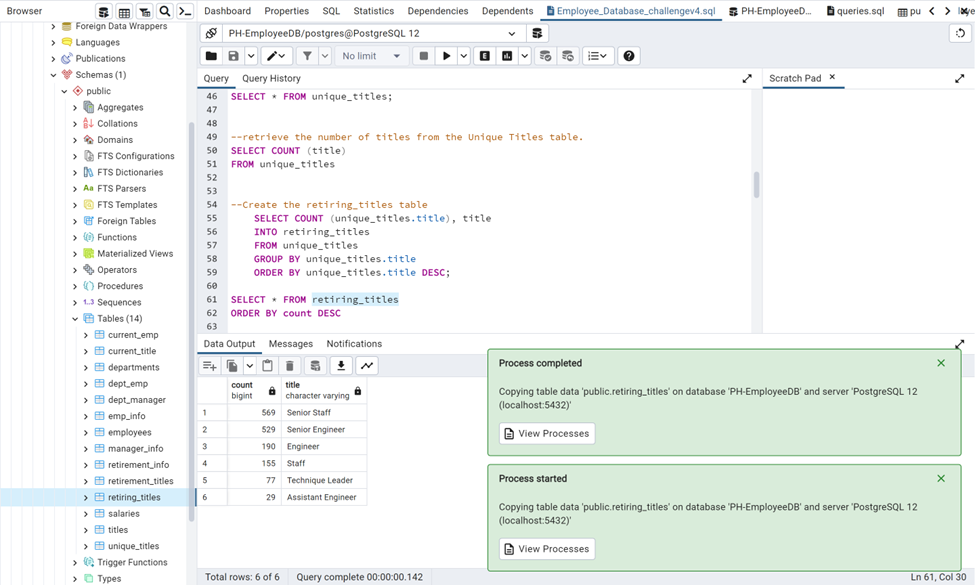
Task: Click the query editor vertical scrollbar
Action: 757,185
